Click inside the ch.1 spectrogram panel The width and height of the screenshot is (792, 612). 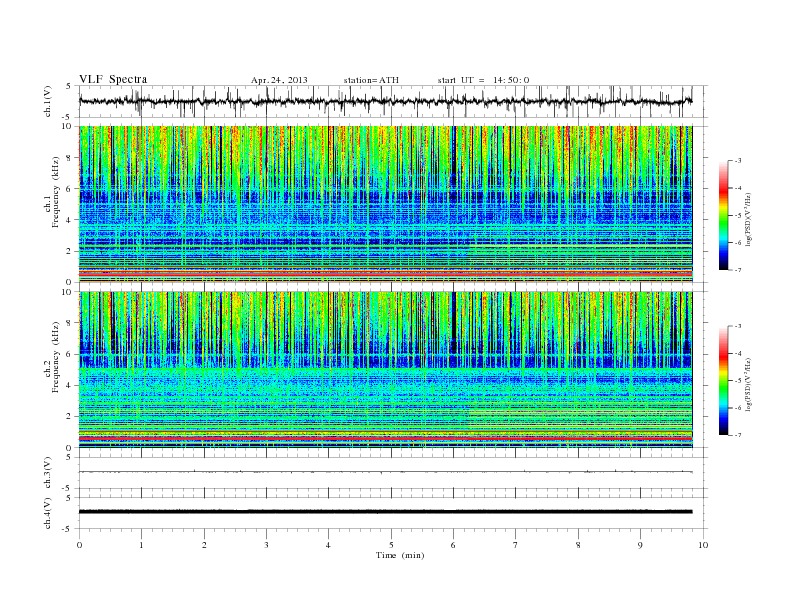386,204
